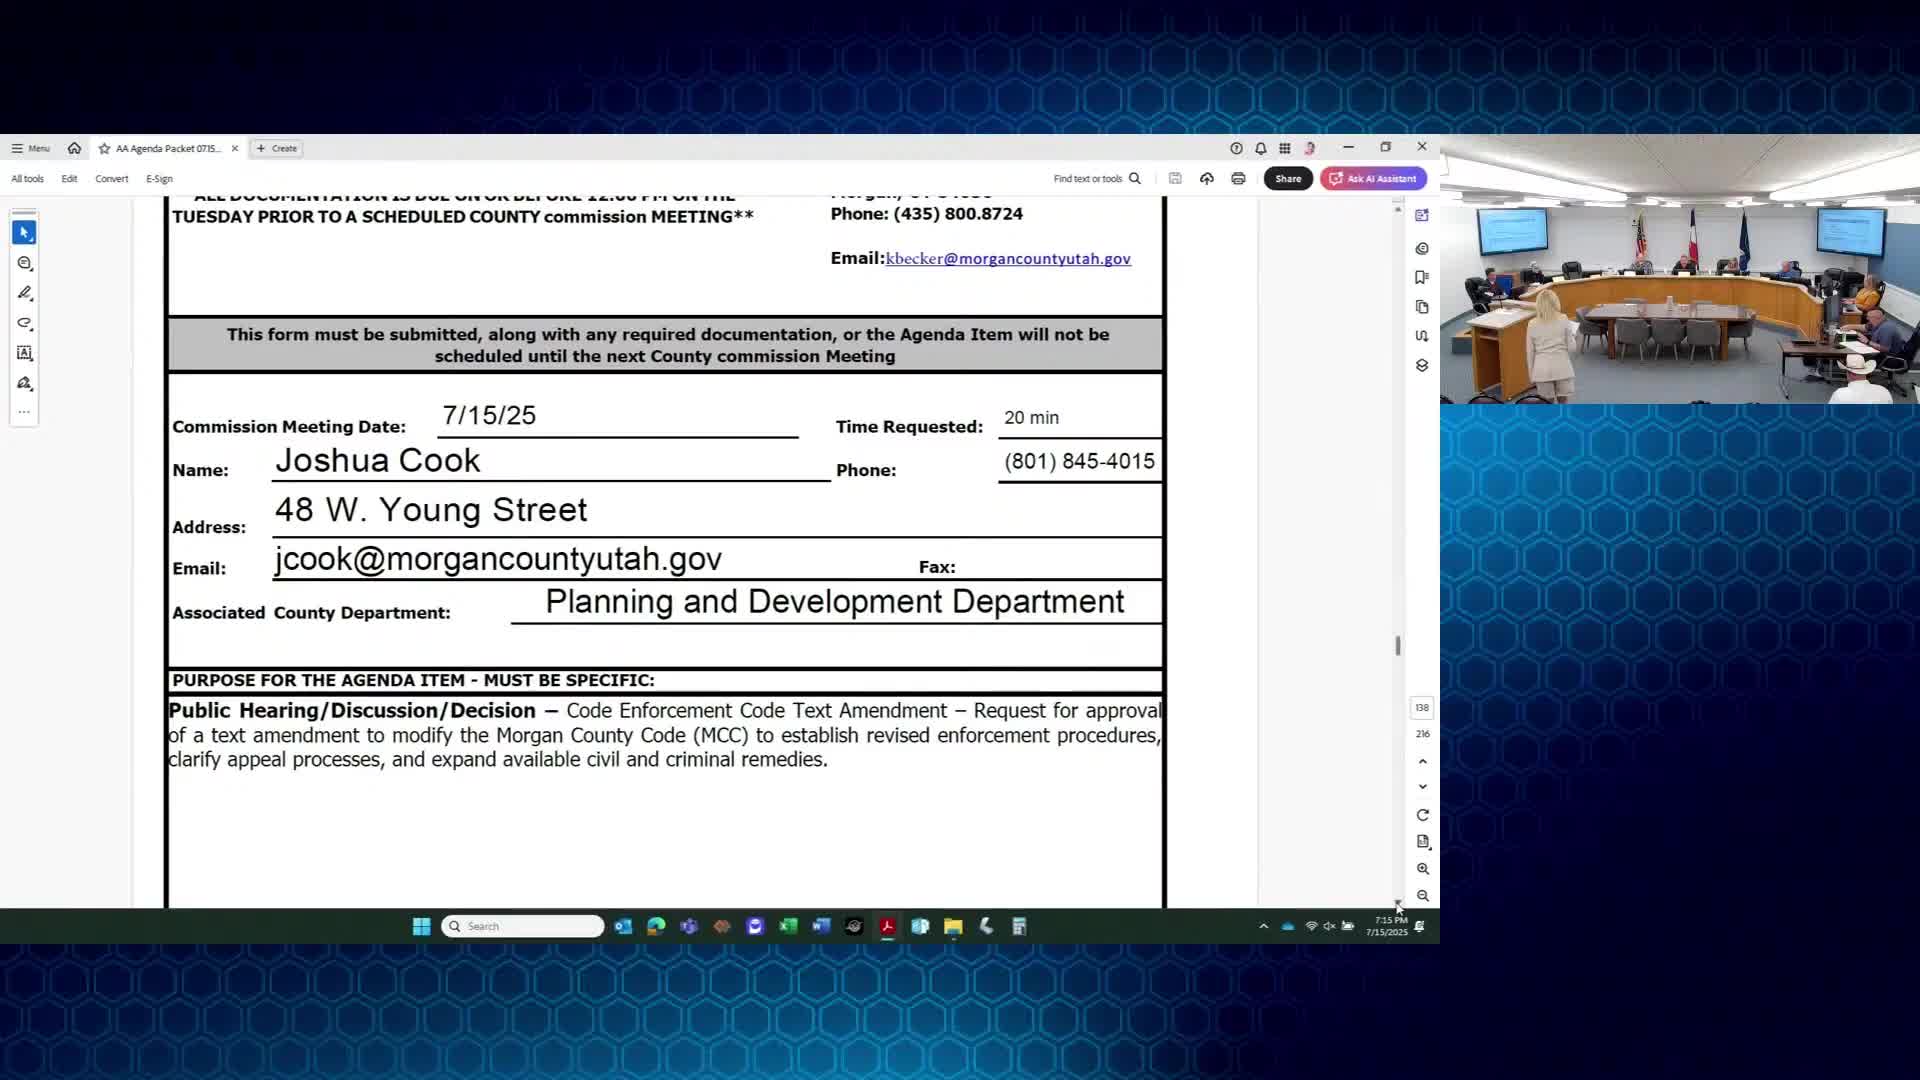Image resolution: width=1920 pixels, height=1080 pixels.
Task: Open the layers panel icon on the right
Action: [x=1422, y=365]
